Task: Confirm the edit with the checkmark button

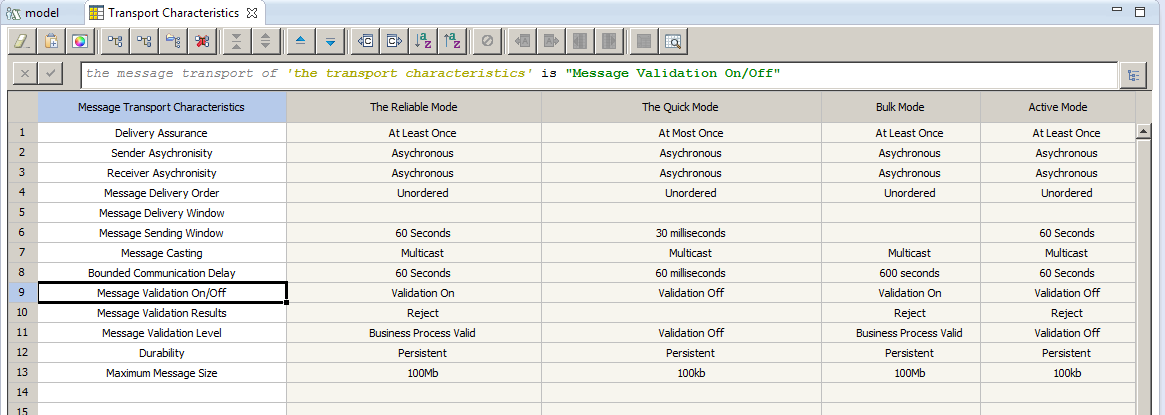Action: coord(51,73)
